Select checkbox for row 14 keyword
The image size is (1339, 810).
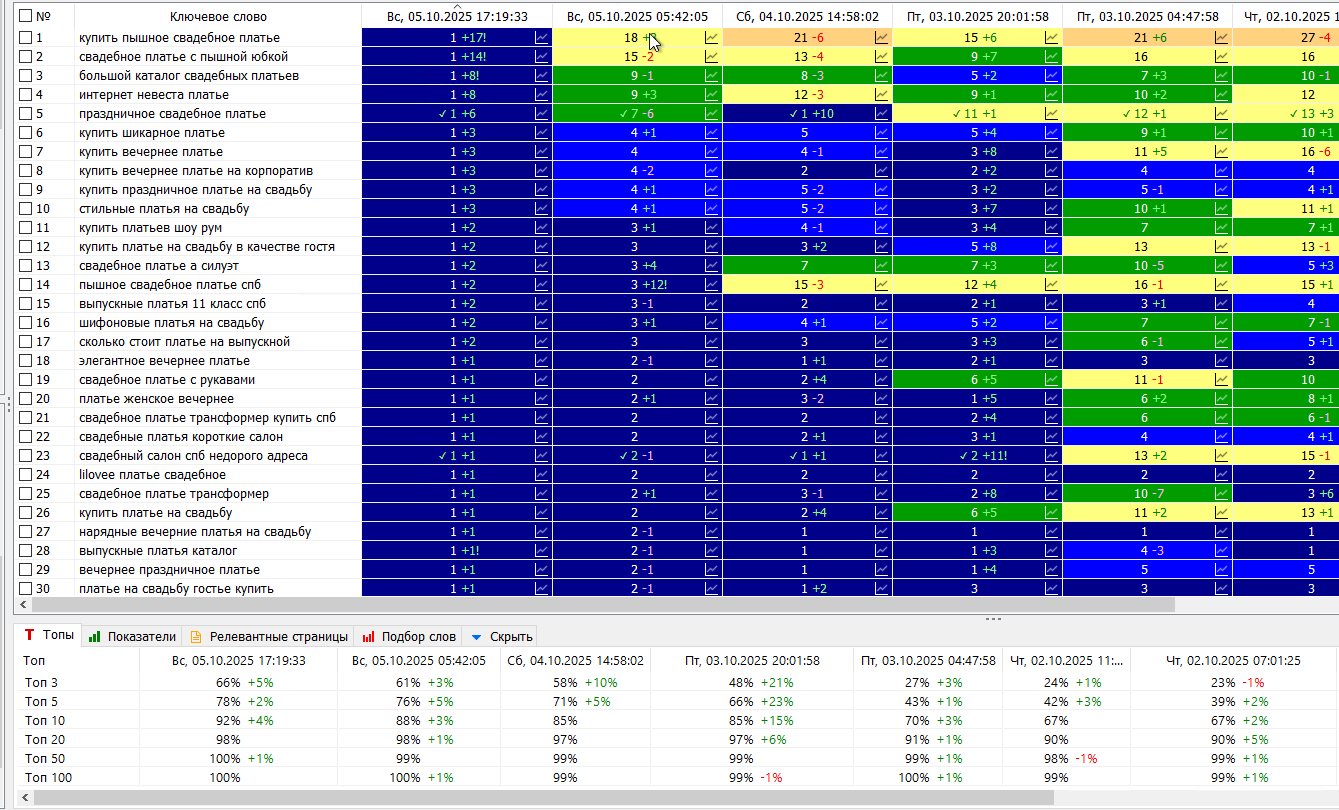26,284
